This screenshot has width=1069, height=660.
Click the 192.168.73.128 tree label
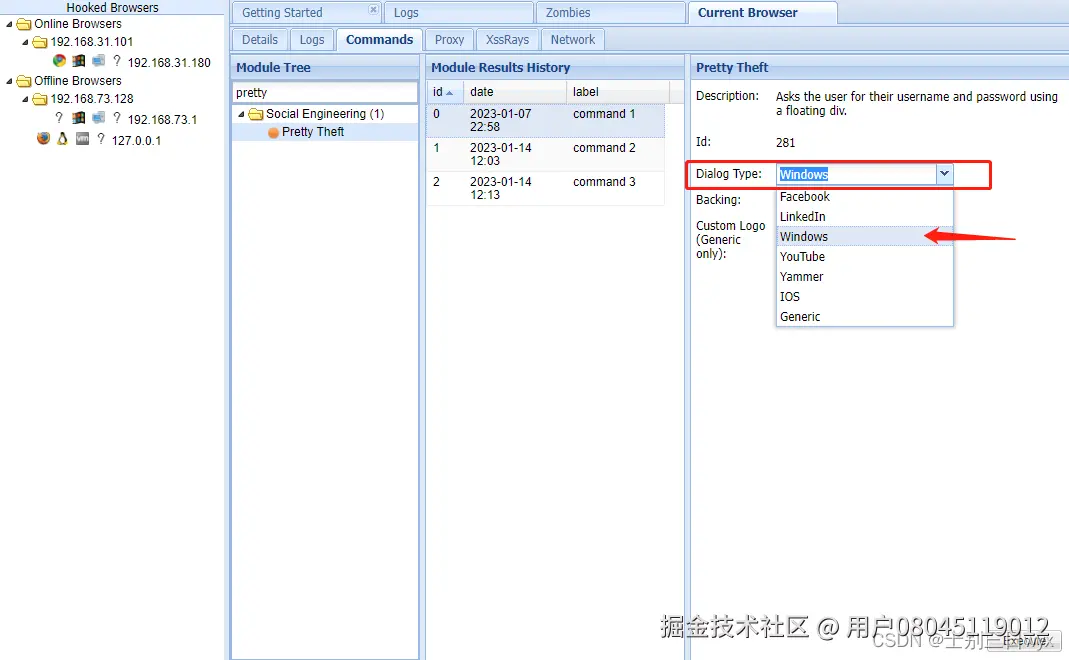(91, 100)
